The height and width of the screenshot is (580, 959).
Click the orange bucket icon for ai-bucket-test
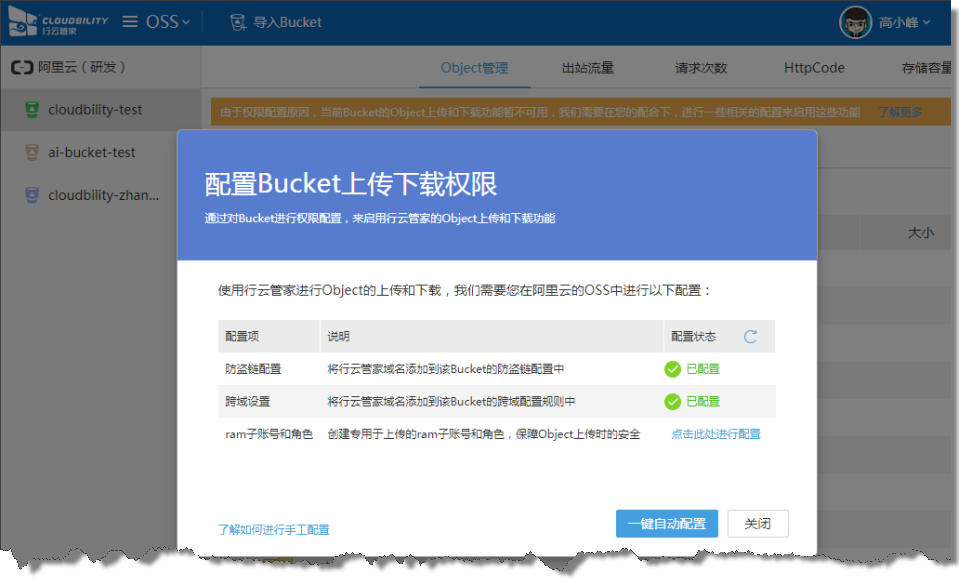coord(32,152)
